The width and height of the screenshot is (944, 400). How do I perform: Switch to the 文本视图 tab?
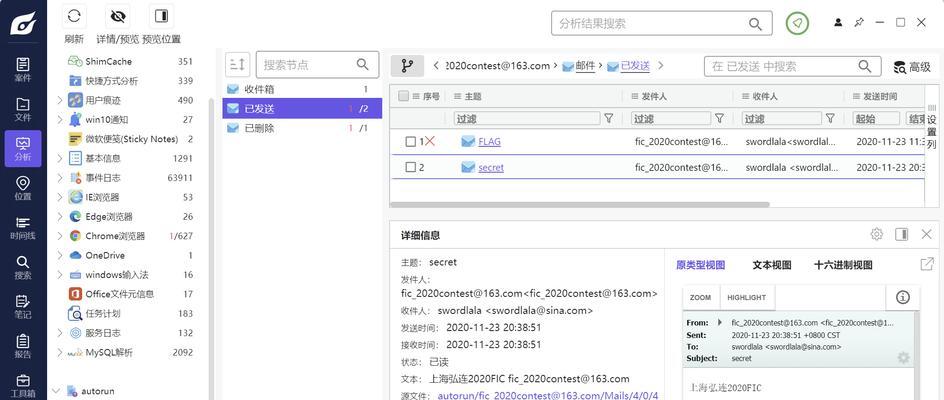[x=772, y=265]
